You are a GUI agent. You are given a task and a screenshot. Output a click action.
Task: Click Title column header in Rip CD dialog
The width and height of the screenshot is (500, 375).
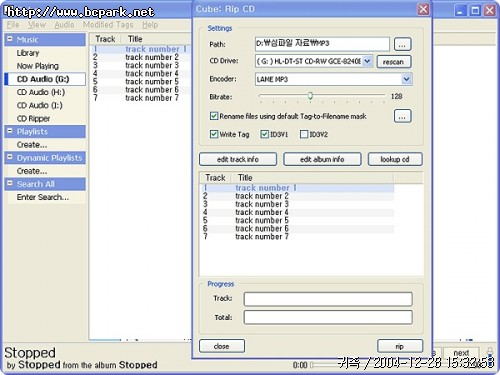312,178
